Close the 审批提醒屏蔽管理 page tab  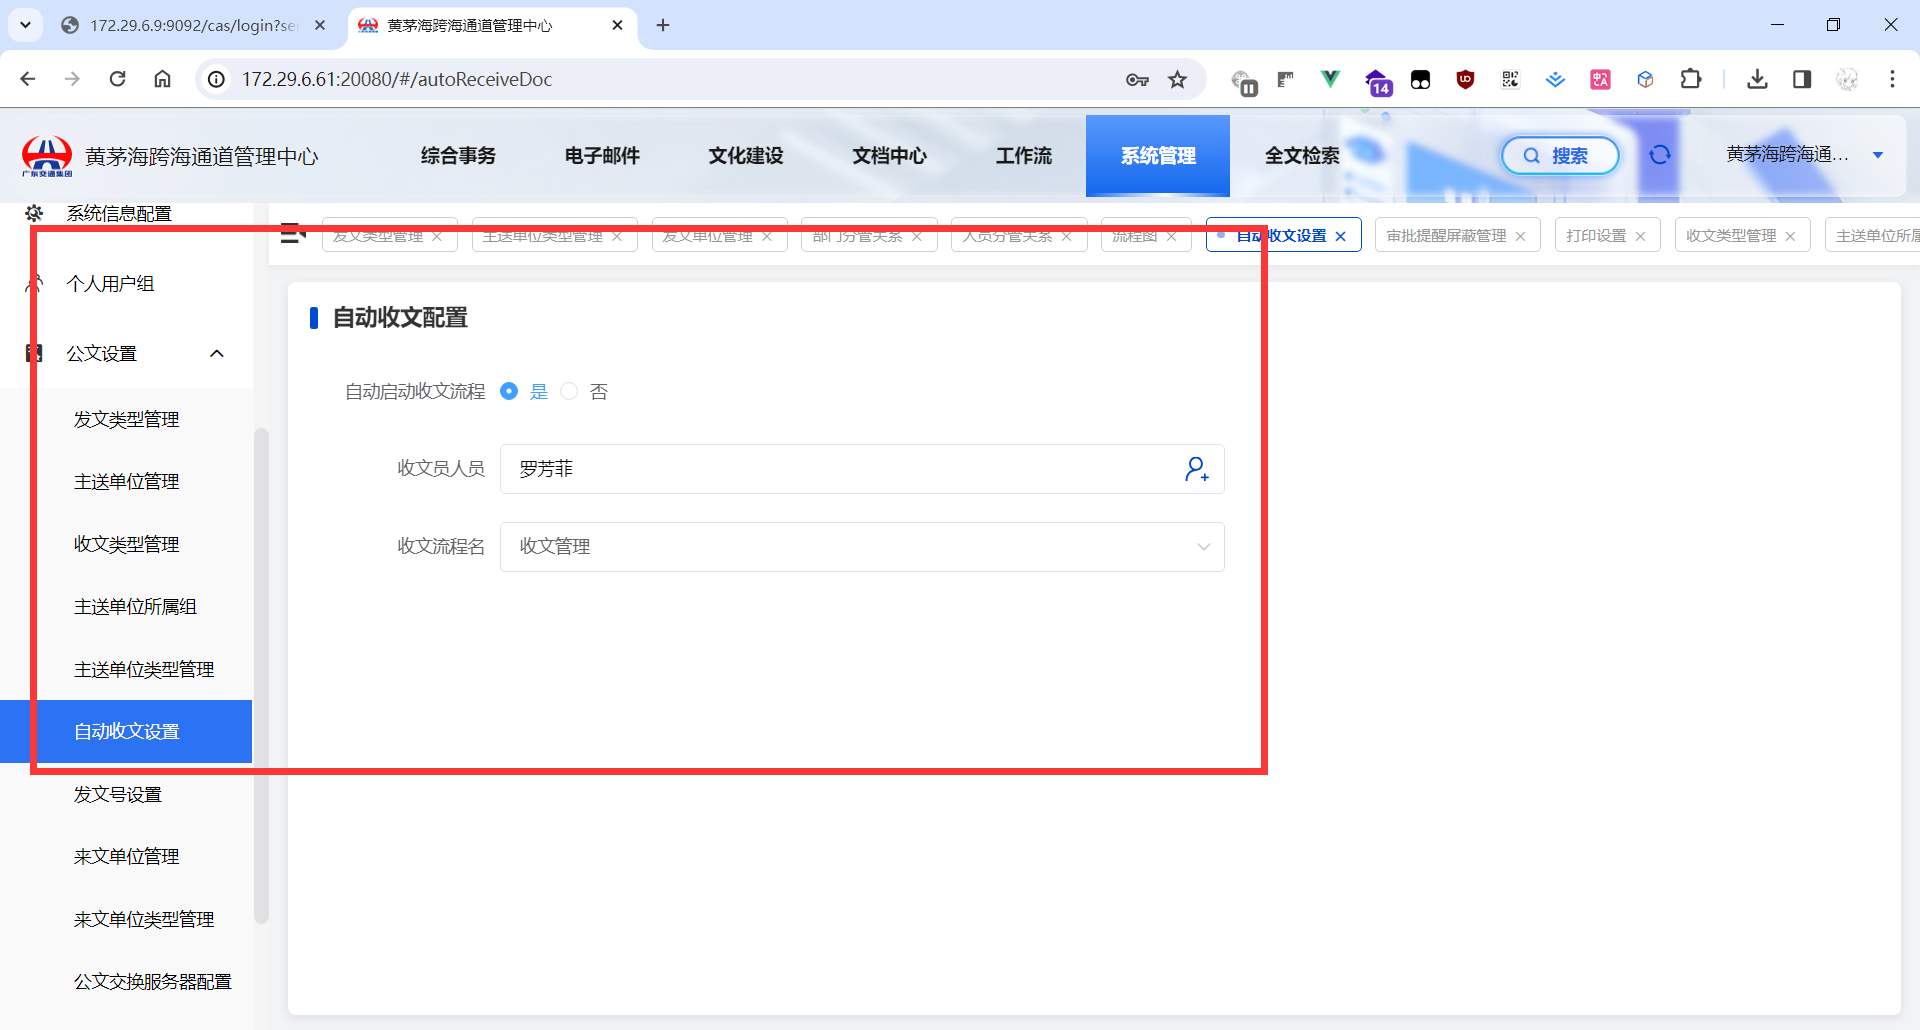click(1520, 236)
